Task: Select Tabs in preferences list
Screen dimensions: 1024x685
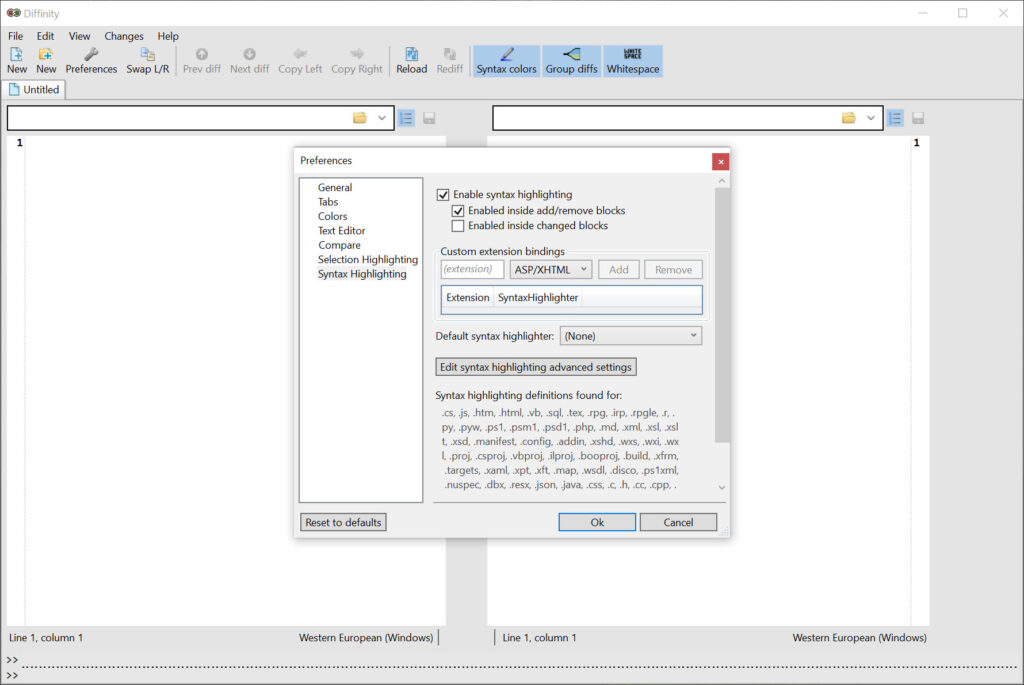Action: (328, 202)
